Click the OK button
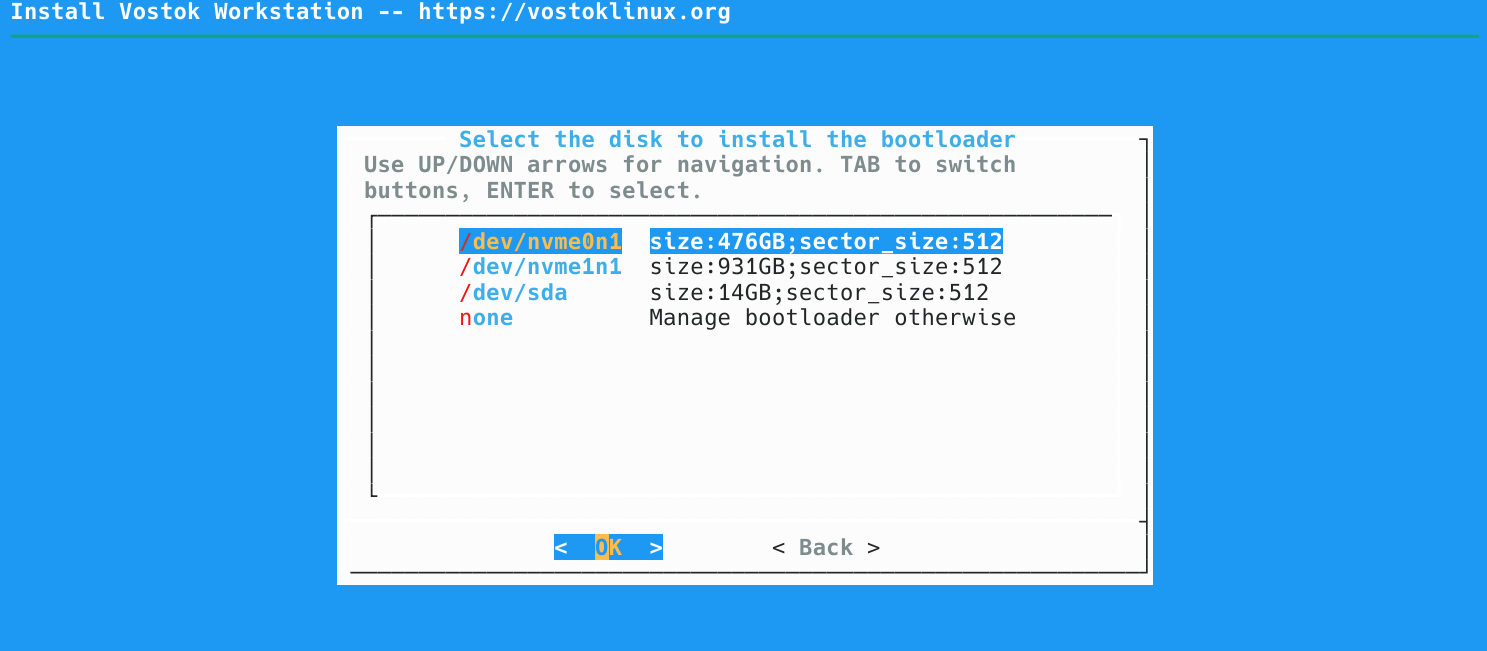Image resolution: width=1487 pixels, height=651 pixels. coord(607,547)
